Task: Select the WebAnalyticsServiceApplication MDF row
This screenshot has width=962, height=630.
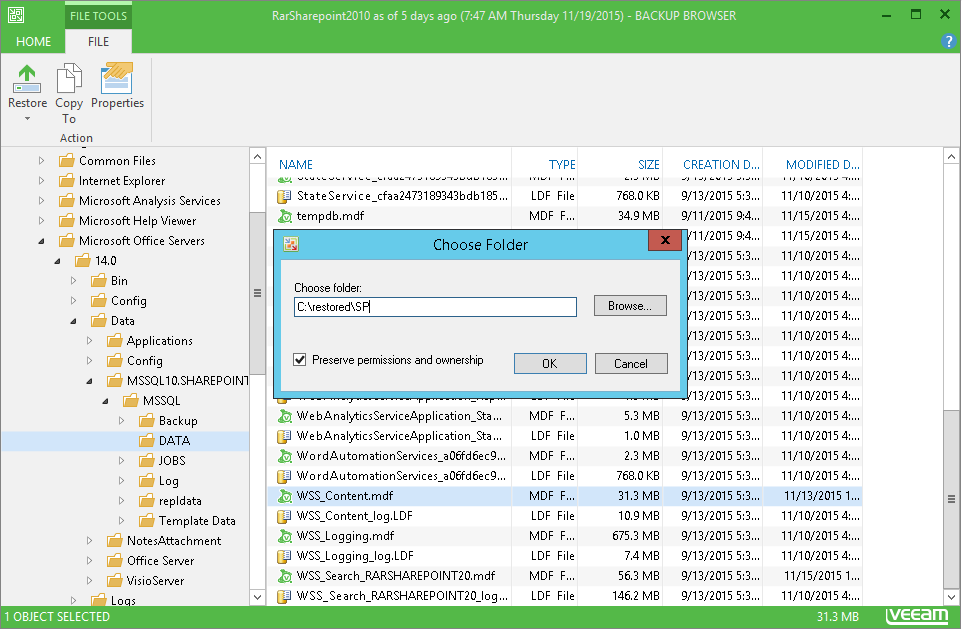Action: [564, 416]
